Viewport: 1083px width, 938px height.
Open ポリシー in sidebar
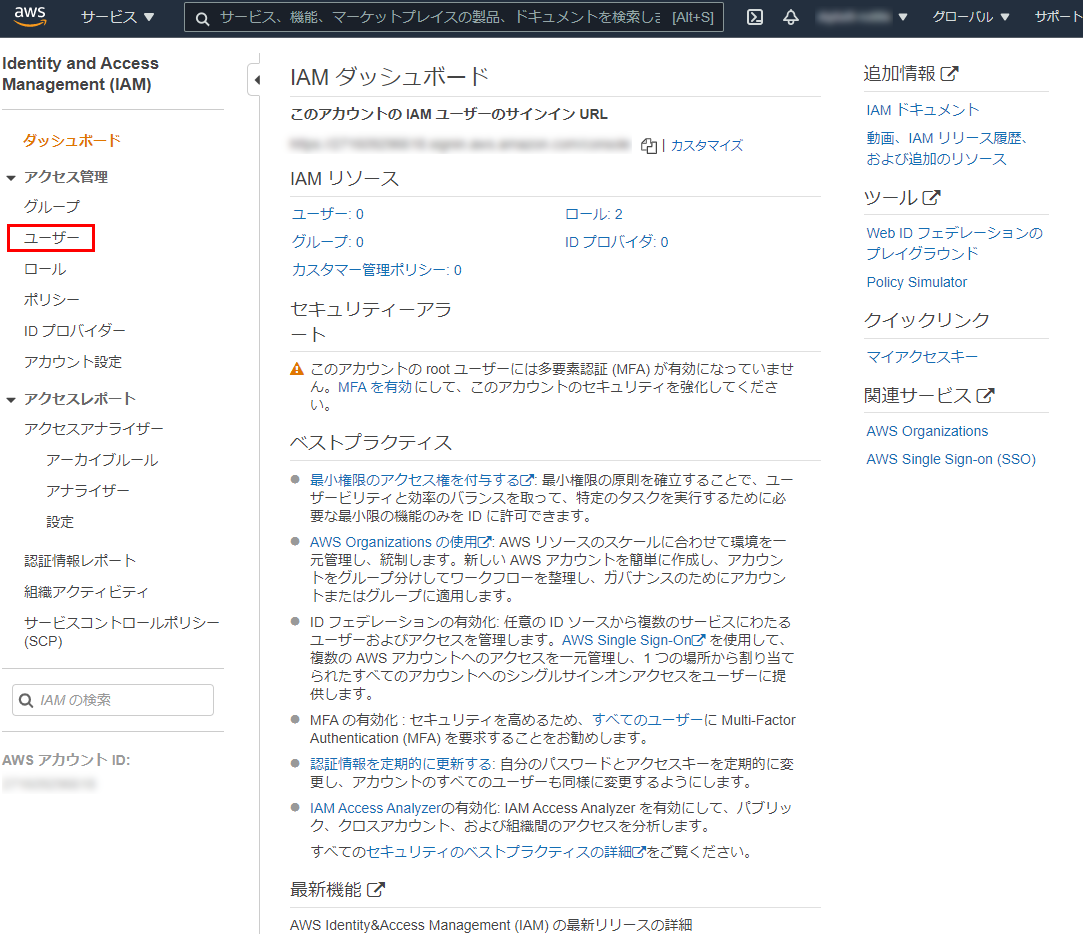pyautogui.click(x=52, y=300)
